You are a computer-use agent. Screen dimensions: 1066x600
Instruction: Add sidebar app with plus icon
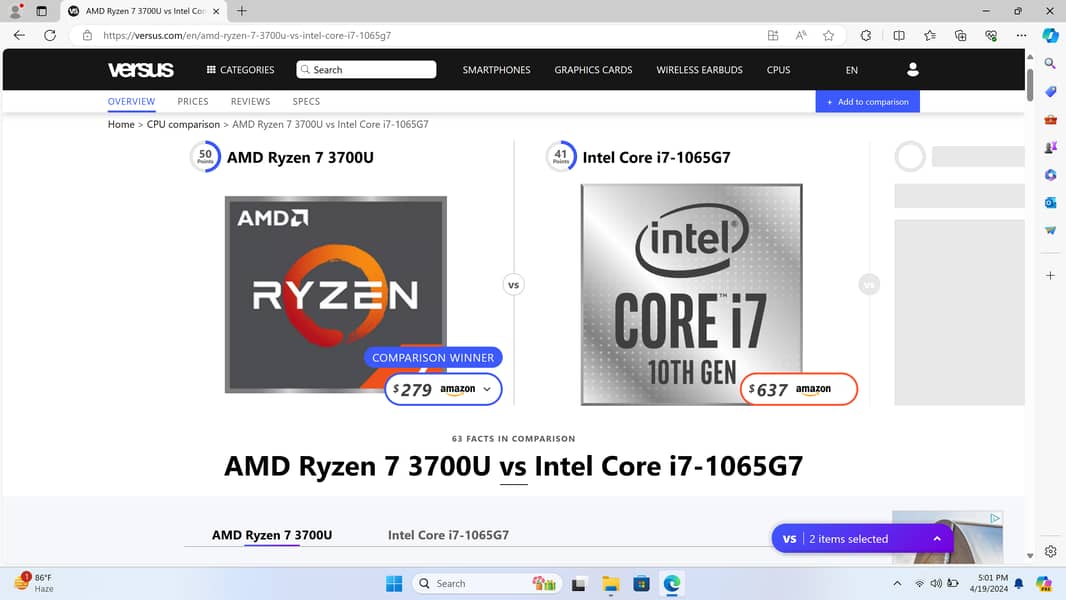tap(1050, 275)
